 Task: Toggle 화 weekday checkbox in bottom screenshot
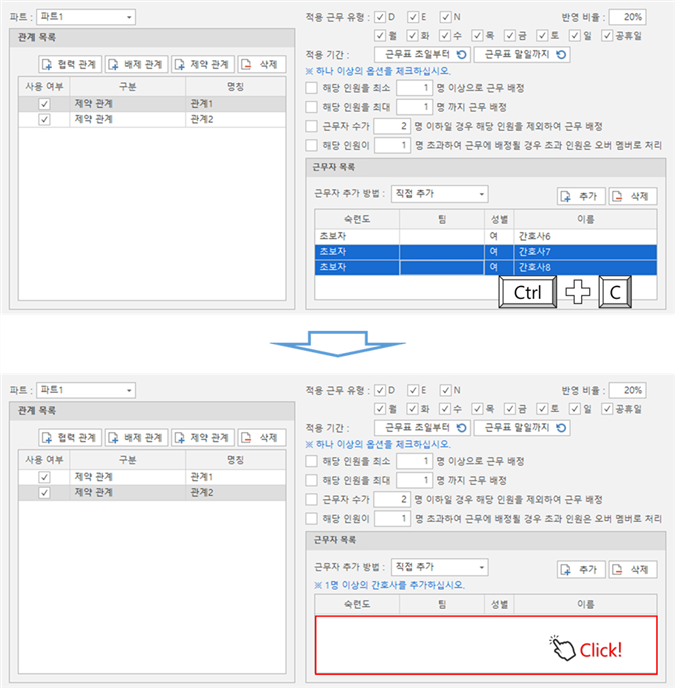pyautogui.click(x=413, y=409)
